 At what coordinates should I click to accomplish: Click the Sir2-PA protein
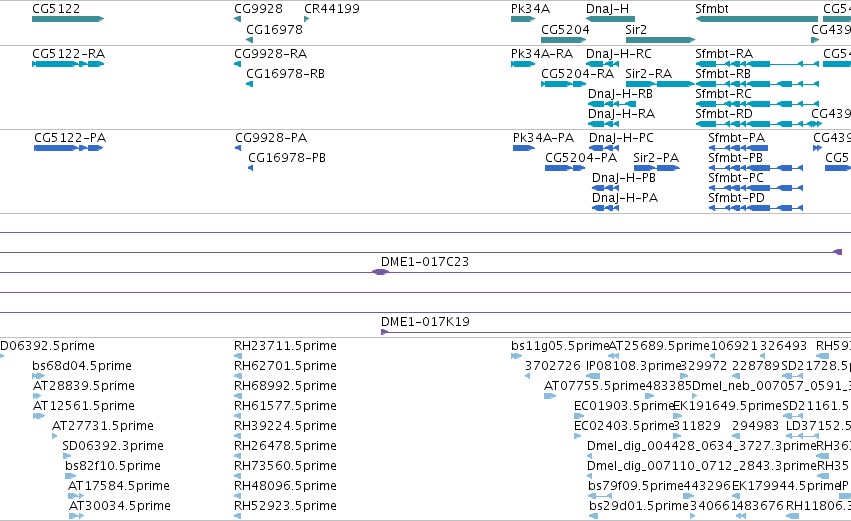click(x=657, y=168)
